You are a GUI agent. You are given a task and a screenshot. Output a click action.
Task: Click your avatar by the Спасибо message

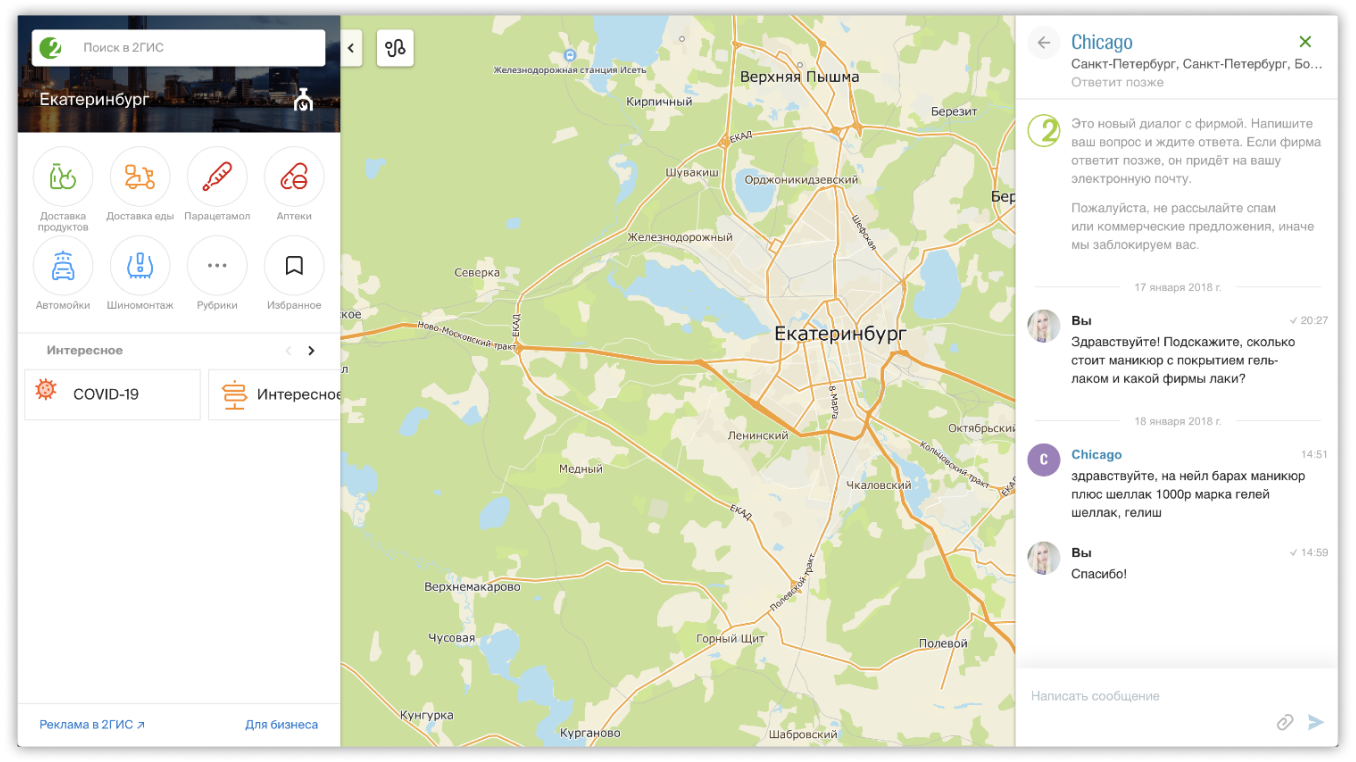click(x=1044, y=558)
